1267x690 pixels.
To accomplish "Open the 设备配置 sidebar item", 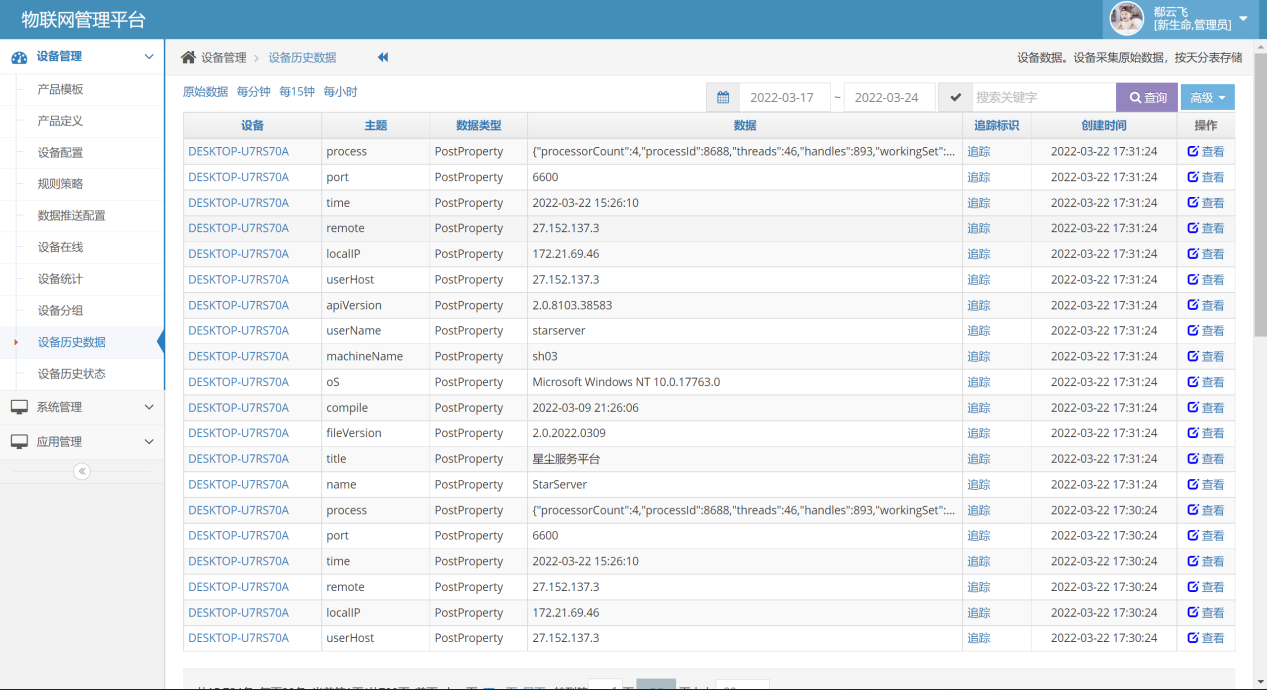I will 60,153.
